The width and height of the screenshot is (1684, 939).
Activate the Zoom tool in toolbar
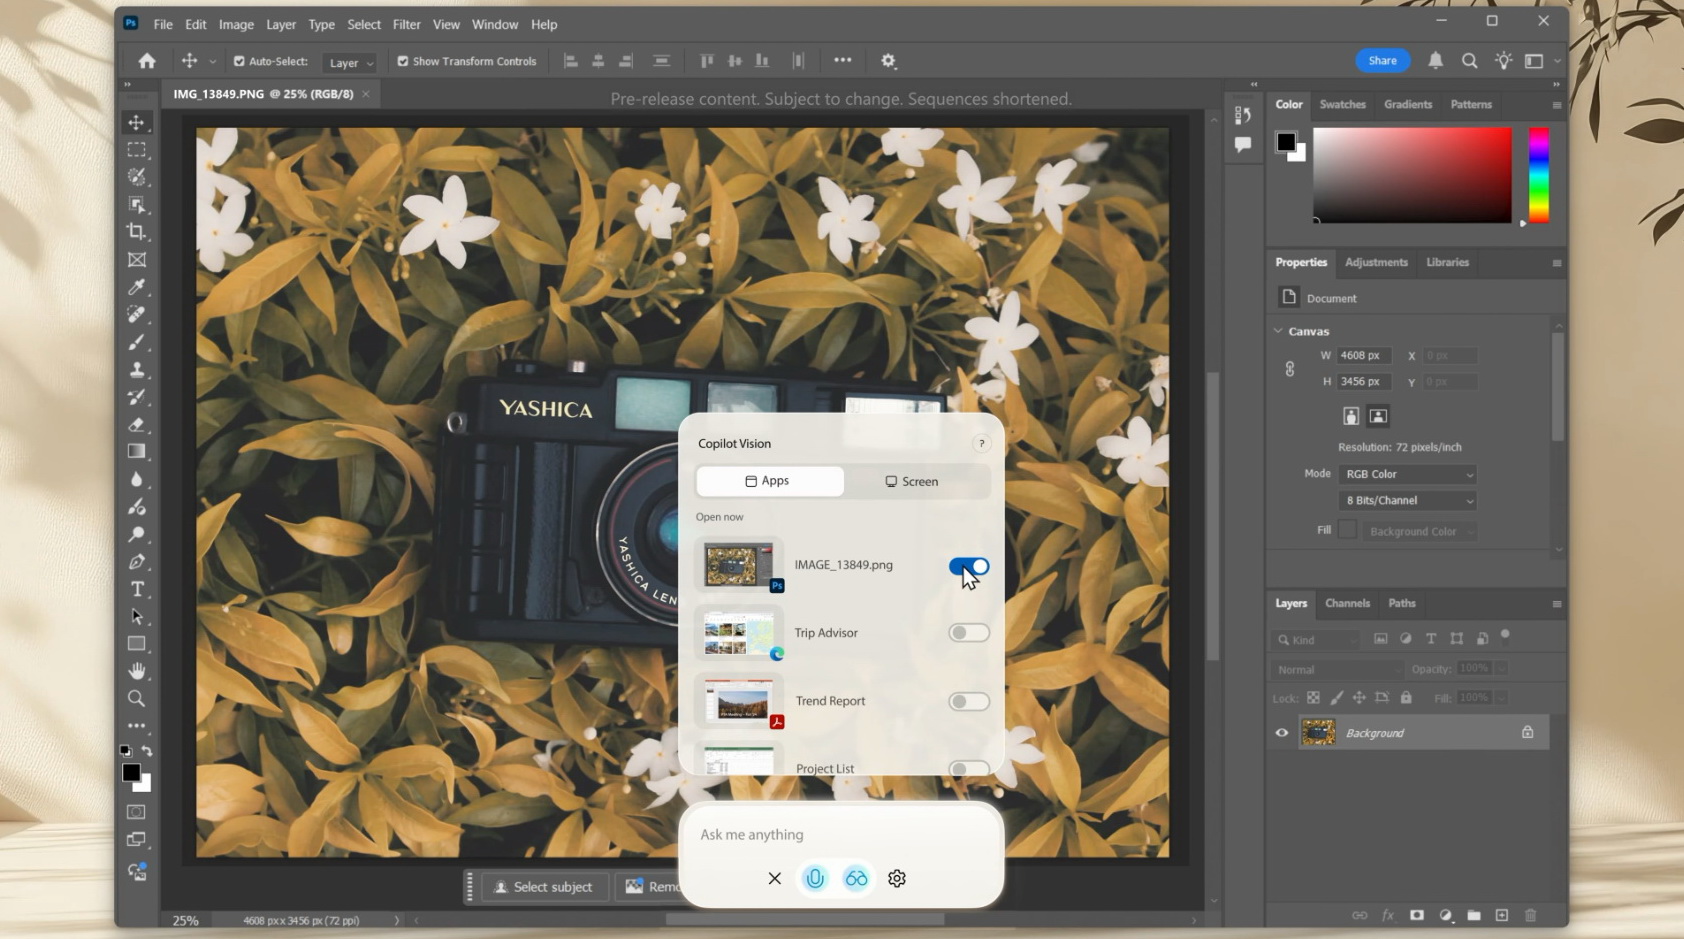137,698
